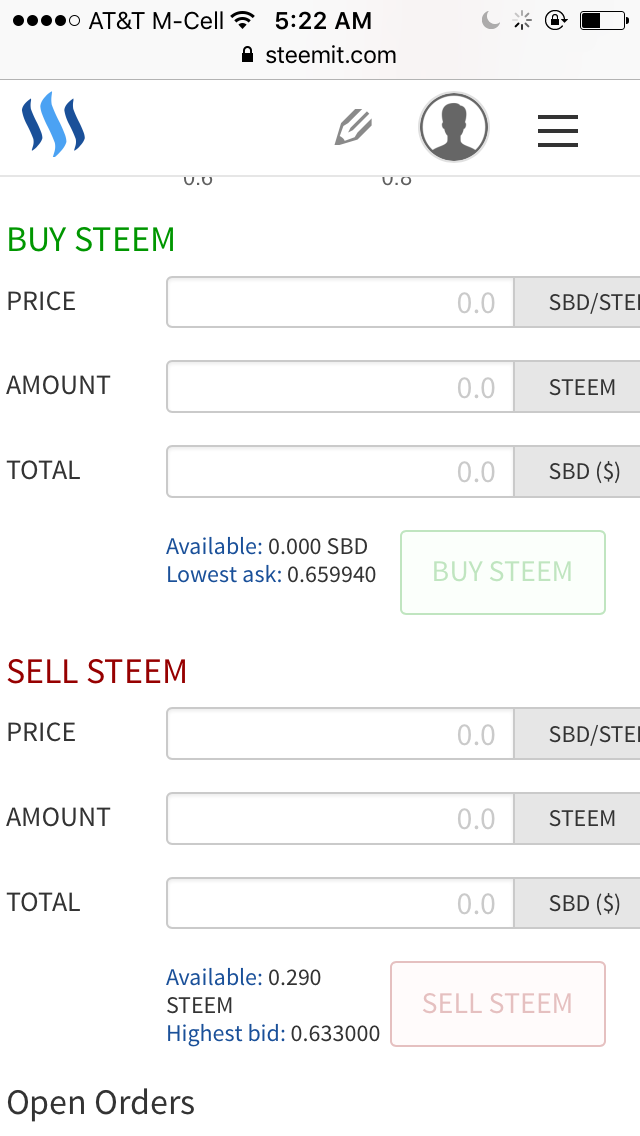Tap the Wi-Fi status icon
640x1136 pixels.
click(242, 20)
